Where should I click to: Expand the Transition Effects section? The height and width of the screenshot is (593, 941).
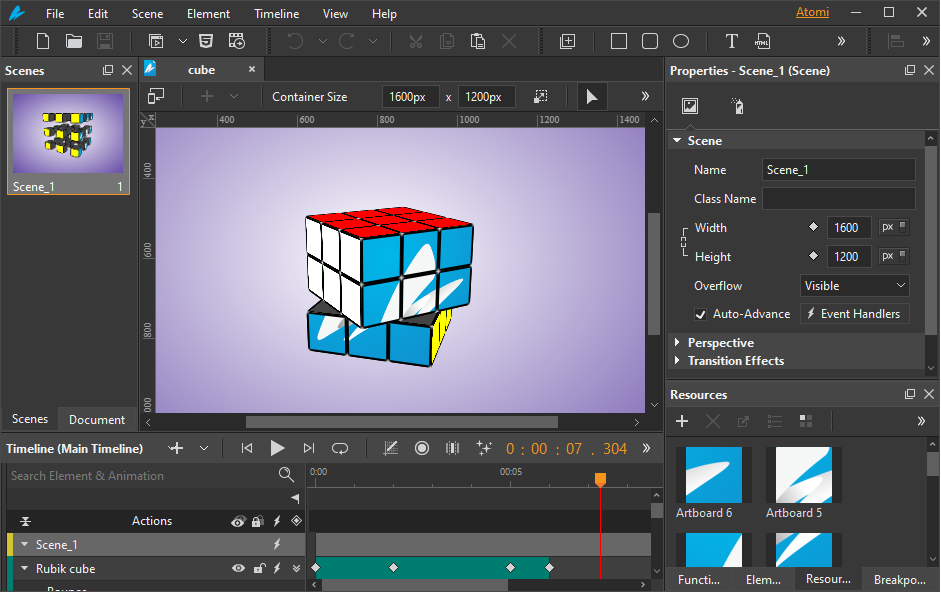(735, 361)
